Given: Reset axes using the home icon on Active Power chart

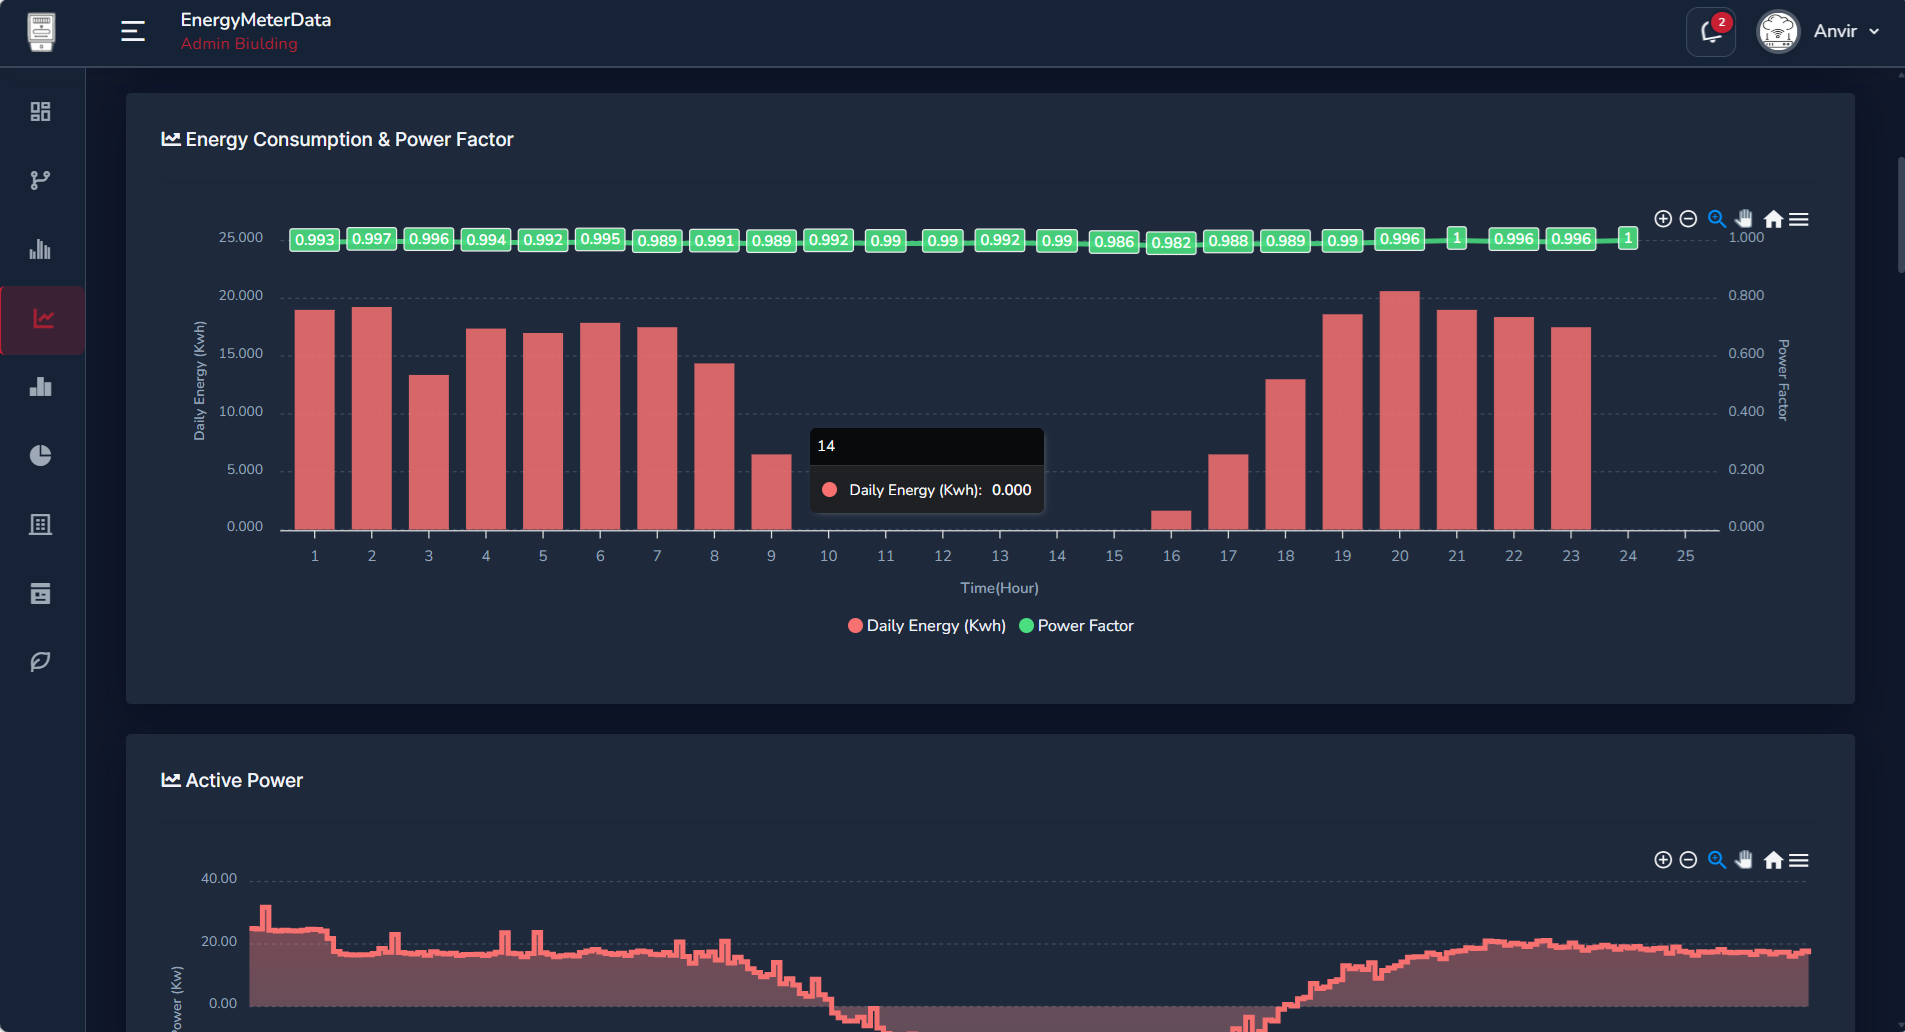Looking at the screenshot, I should click(1772, 859).
